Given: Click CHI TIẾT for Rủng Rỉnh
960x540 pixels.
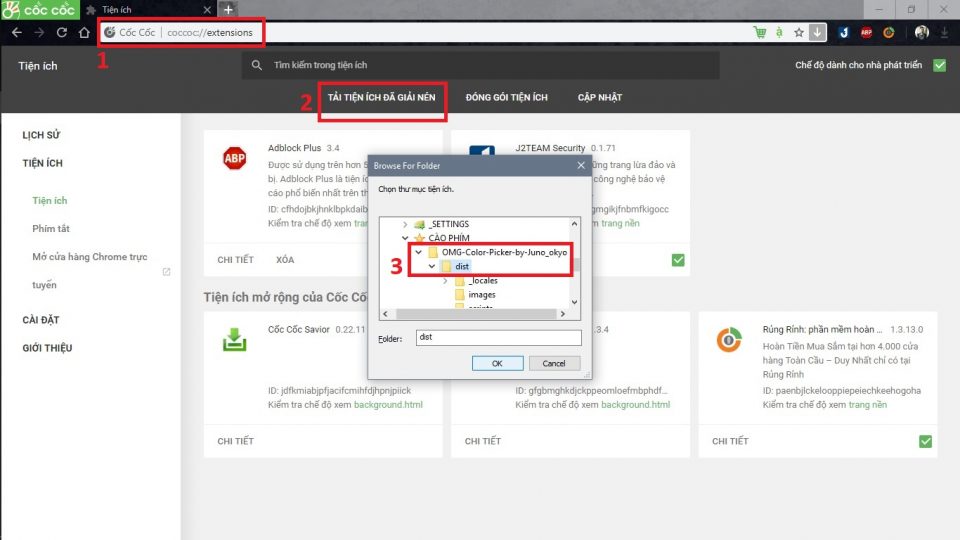Looking at the screenshot, I should [730, 441].
